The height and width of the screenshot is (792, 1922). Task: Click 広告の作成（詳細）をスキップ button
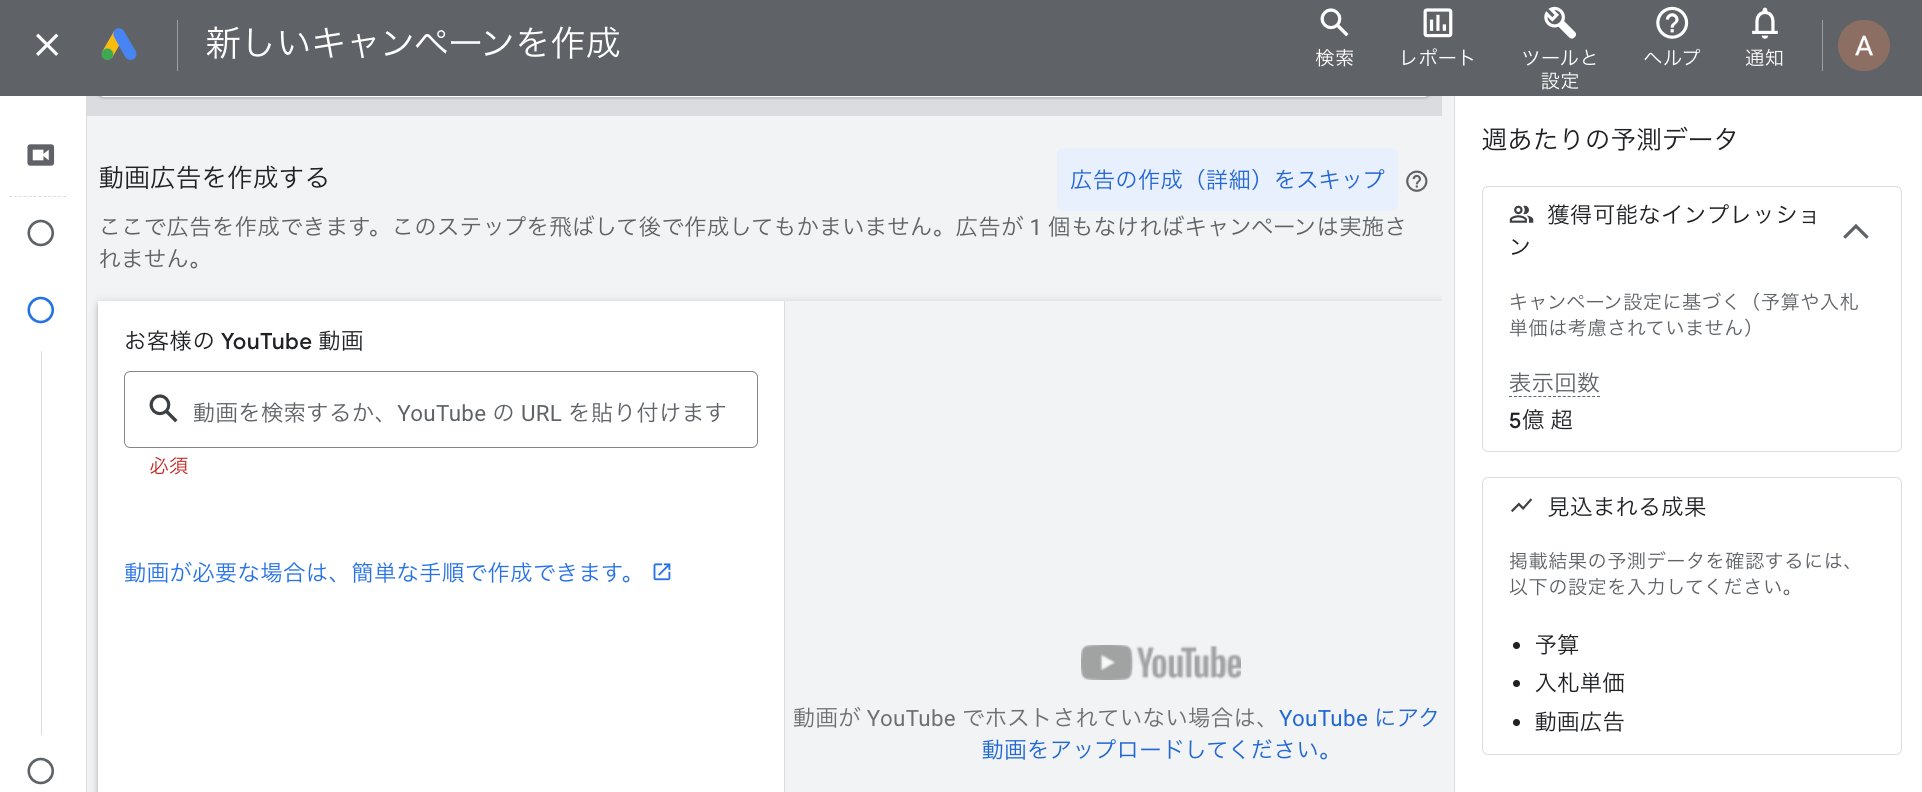point(1227,179)
